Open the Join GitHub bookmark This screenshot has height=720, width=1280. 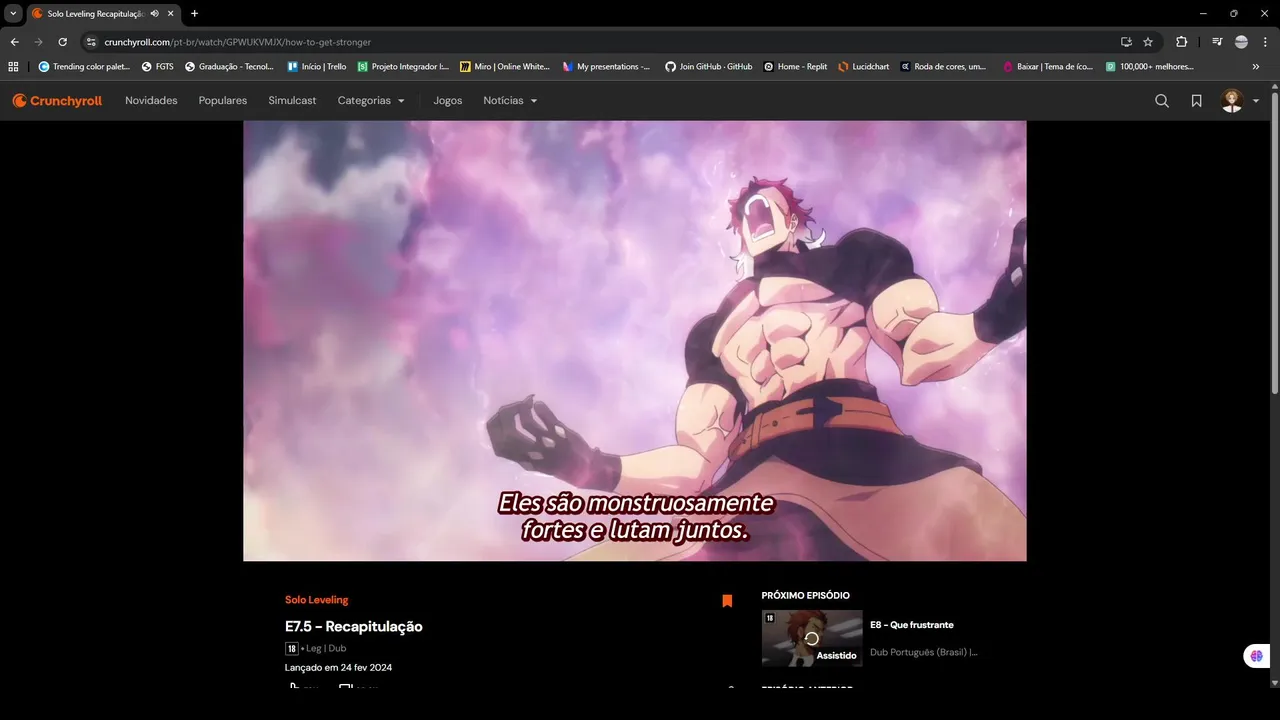click(x=708, y=66)
